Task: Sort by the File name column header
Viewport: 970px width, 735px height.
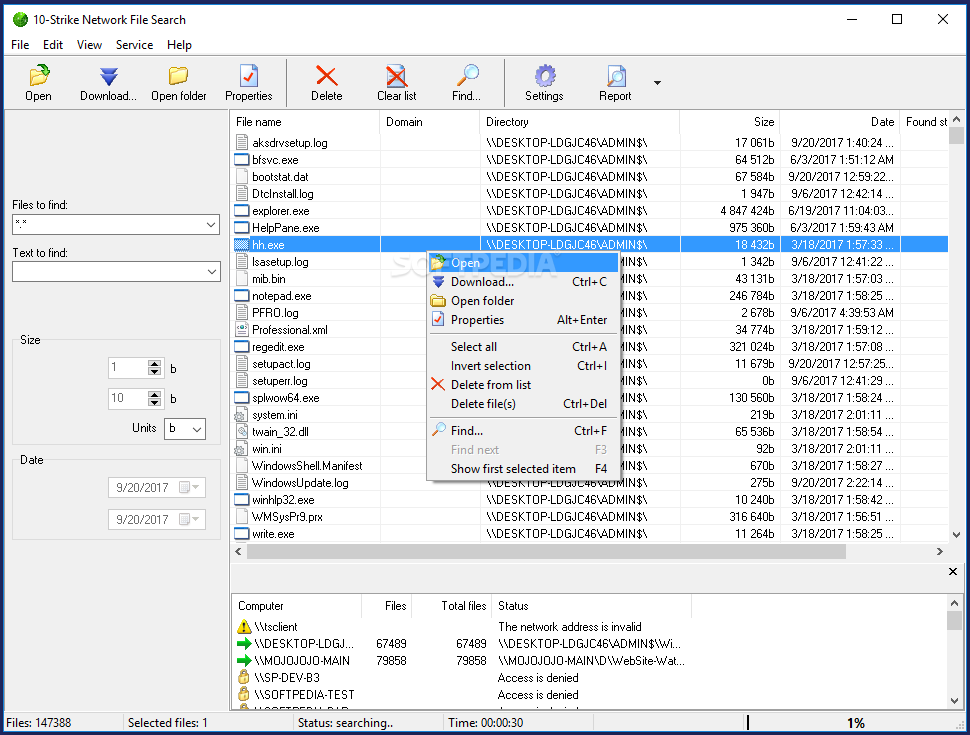Action: click(305, 122)
